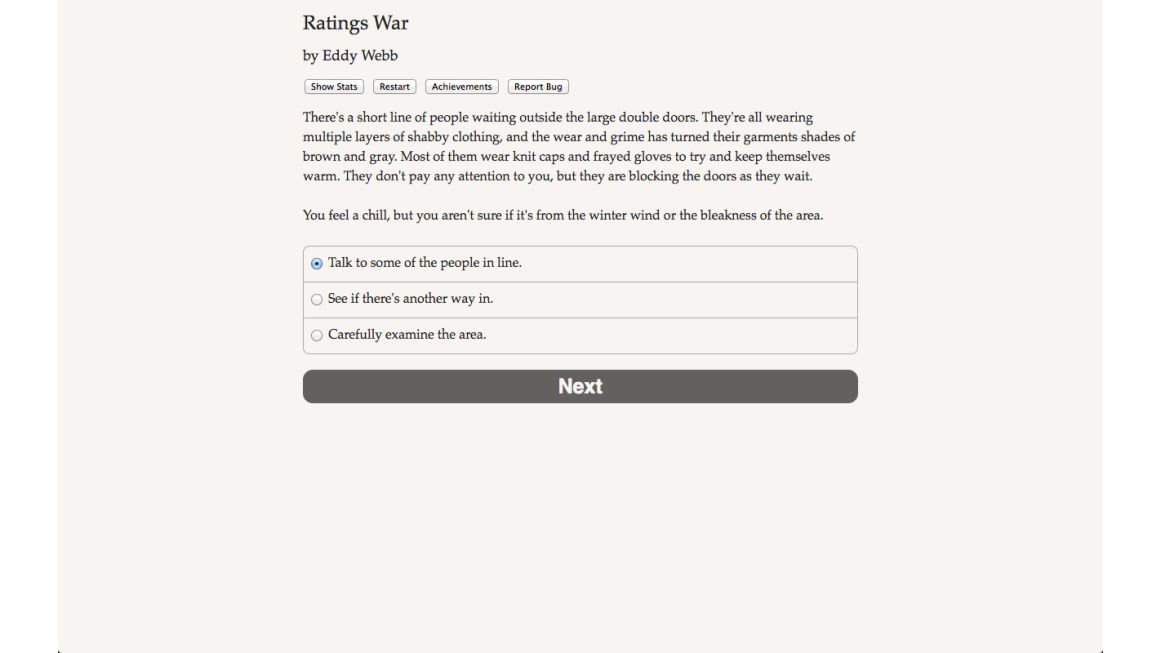Advance the story with the Next button

click(x=580, y=386)
